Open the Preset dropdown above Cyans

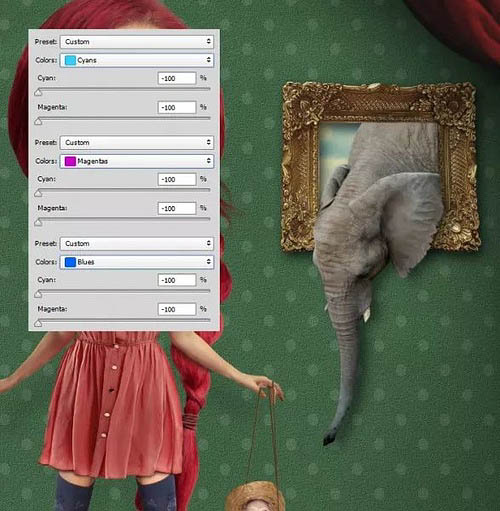(137, 42)
